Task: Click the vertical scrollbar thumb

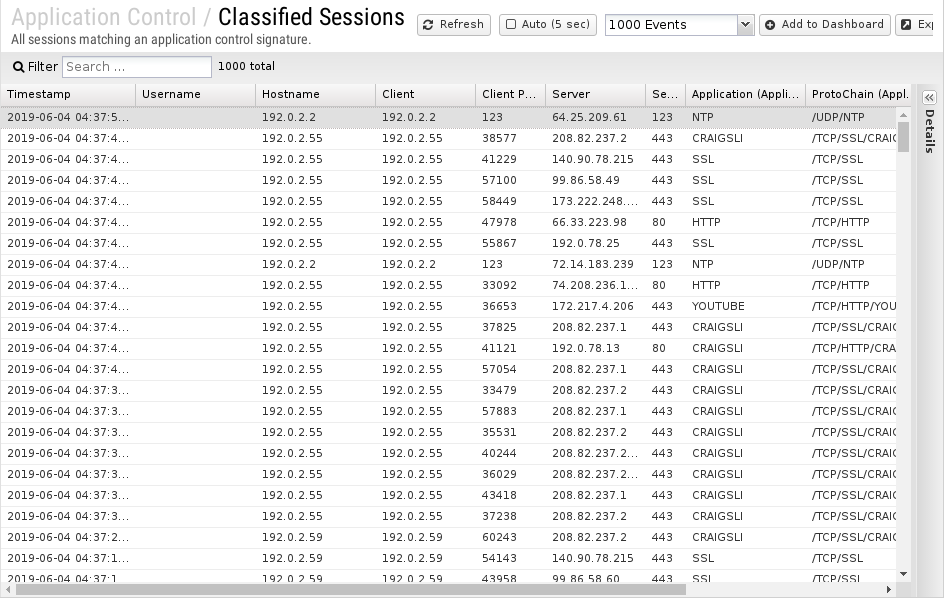Action: click(x=903, y=137)
